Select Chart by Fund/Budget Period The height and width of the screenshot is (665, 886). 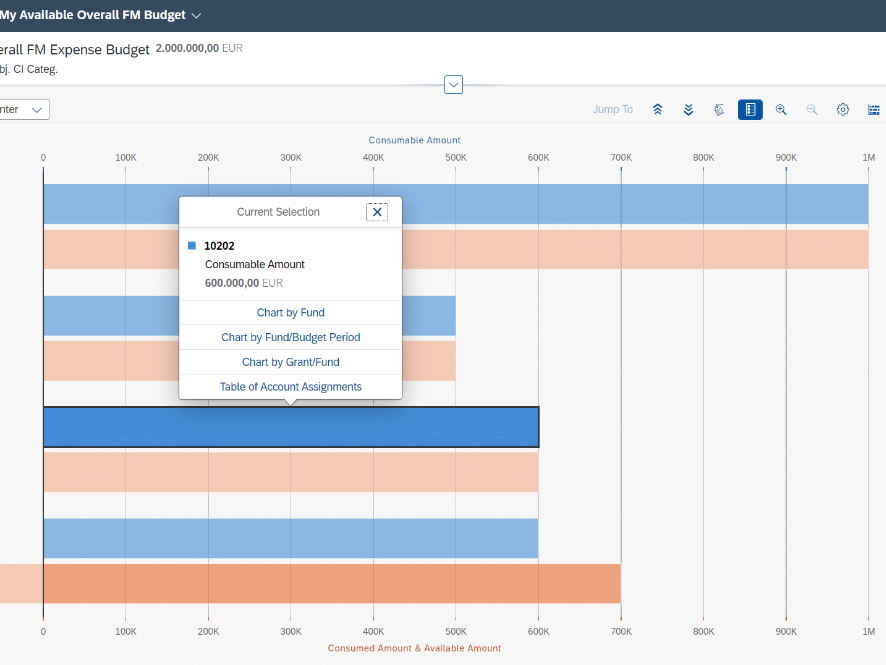(290, 338)
